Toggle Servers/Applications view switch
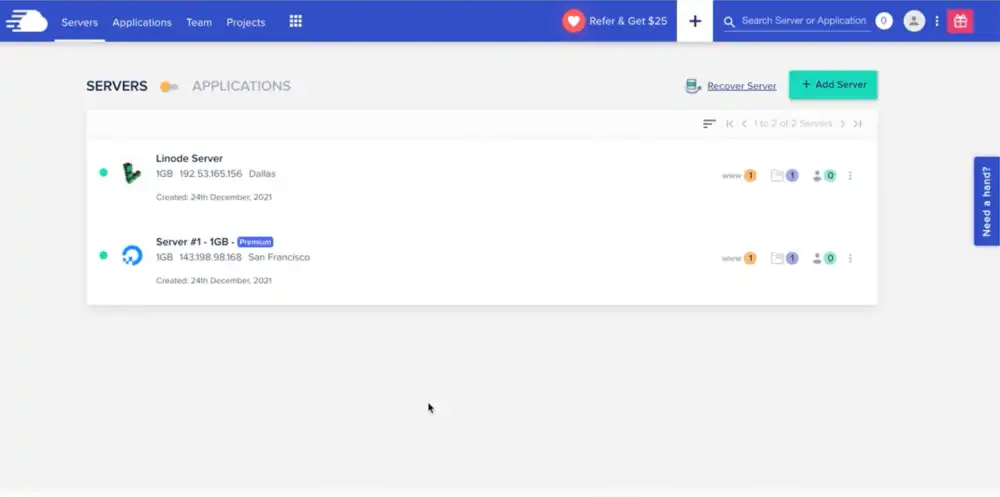 169,87
